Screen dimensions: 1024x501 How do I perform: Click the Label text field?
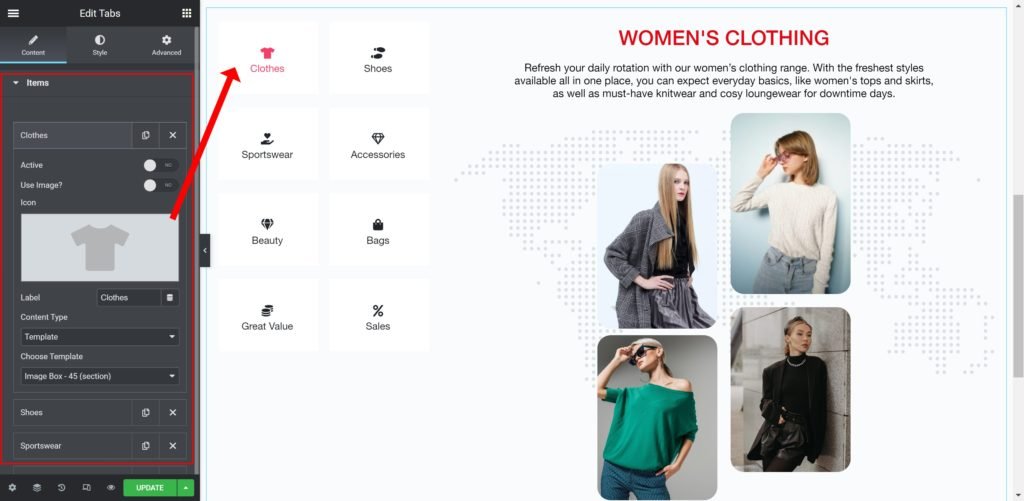tap(129, 297)
